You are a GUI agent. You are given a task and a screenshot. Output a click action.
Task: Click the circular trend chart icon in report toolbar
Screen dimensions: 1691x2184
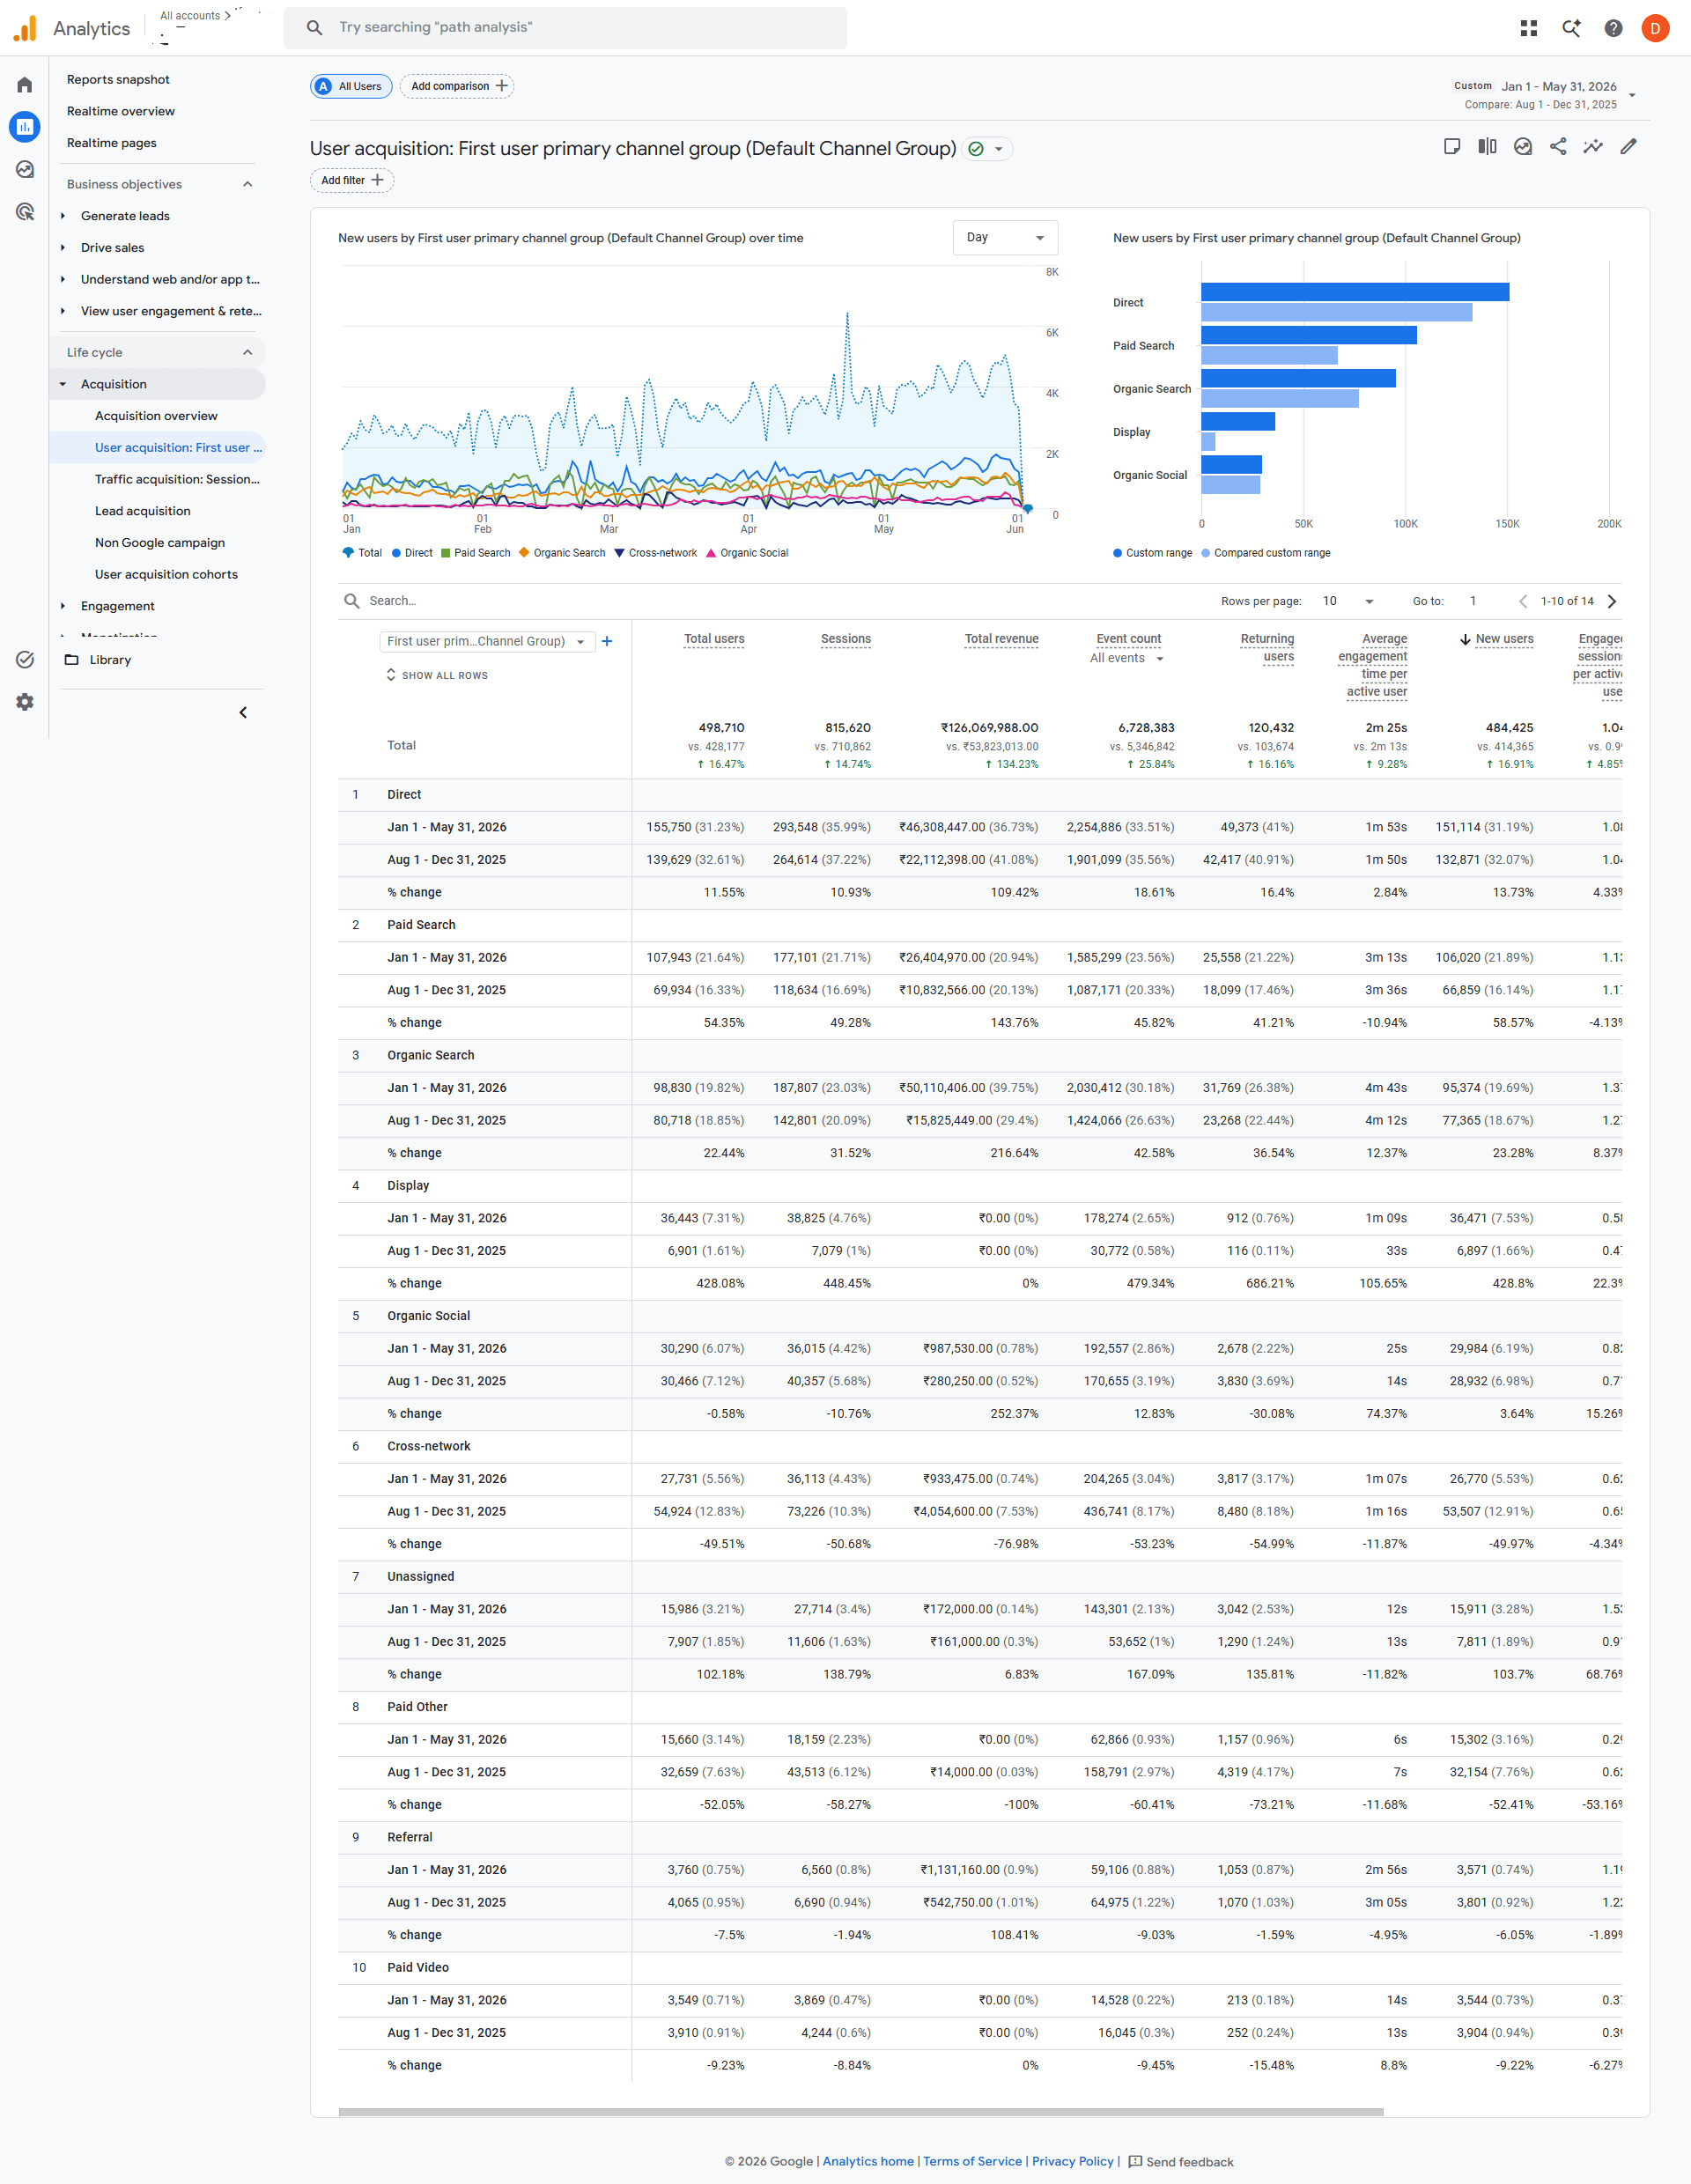tap(1522, 147)
